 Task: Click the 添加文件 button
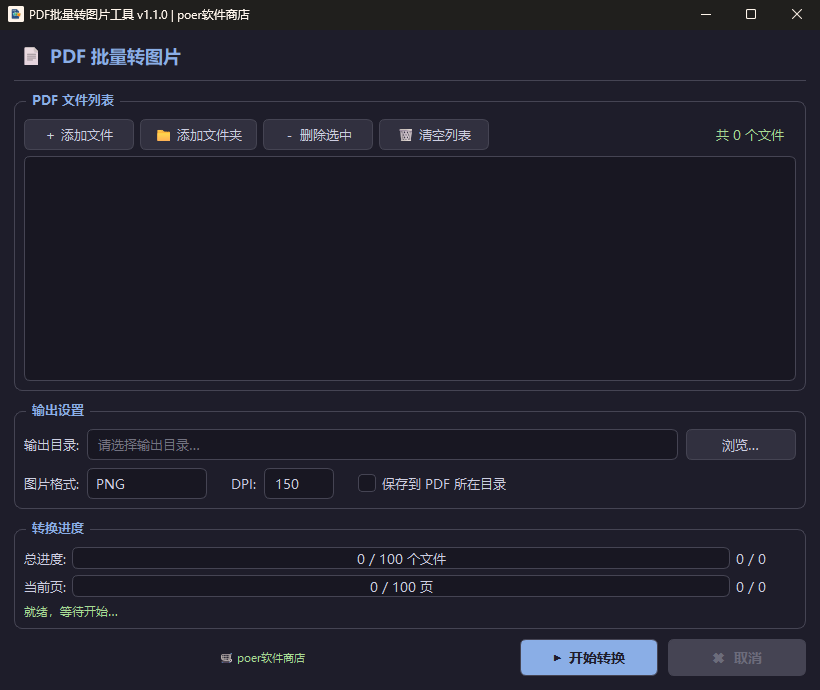tap(79, 135)
